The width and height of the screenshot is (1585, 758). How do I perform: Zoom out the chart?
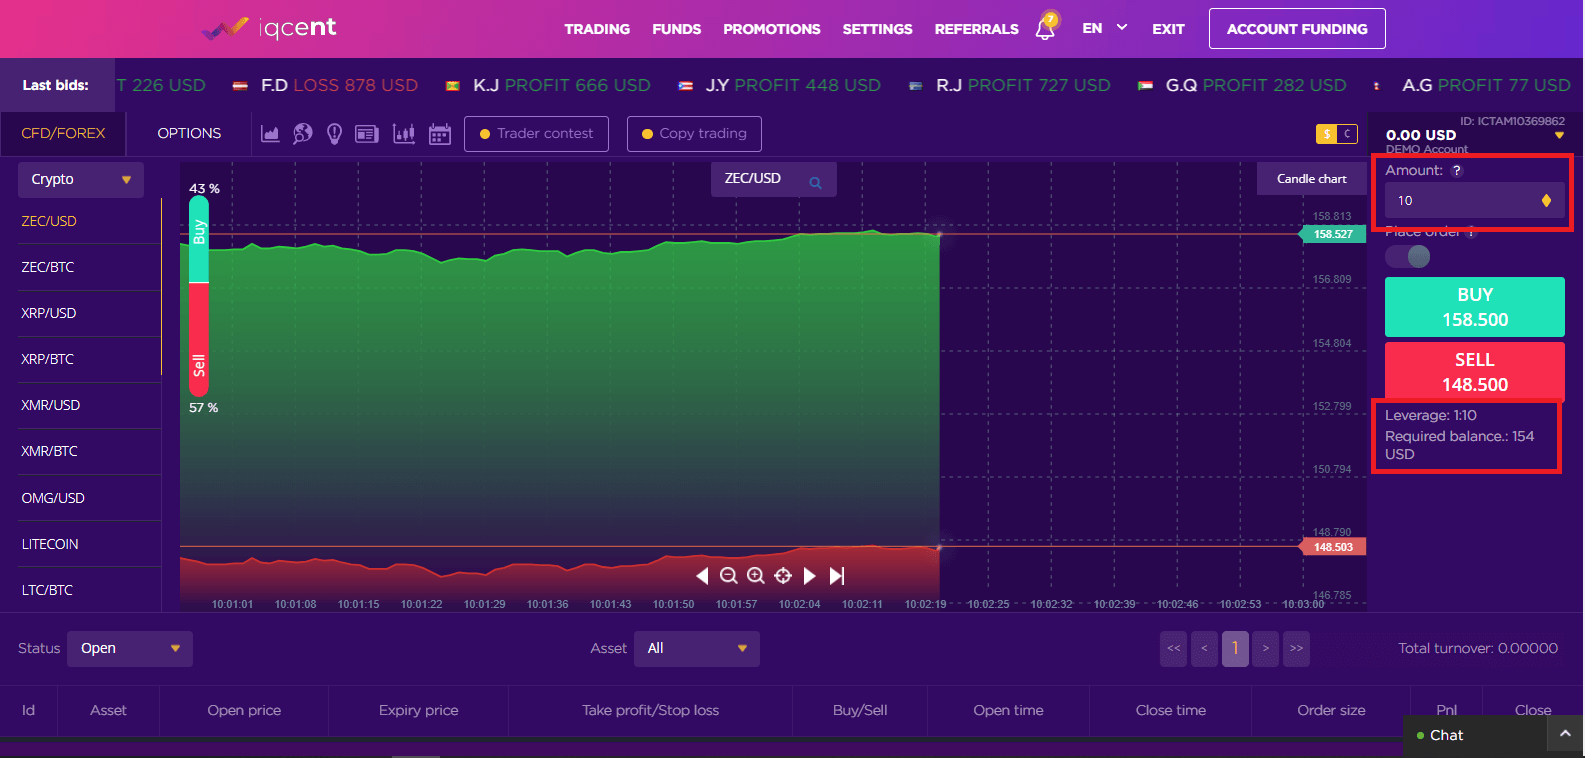tap(729, 575)
